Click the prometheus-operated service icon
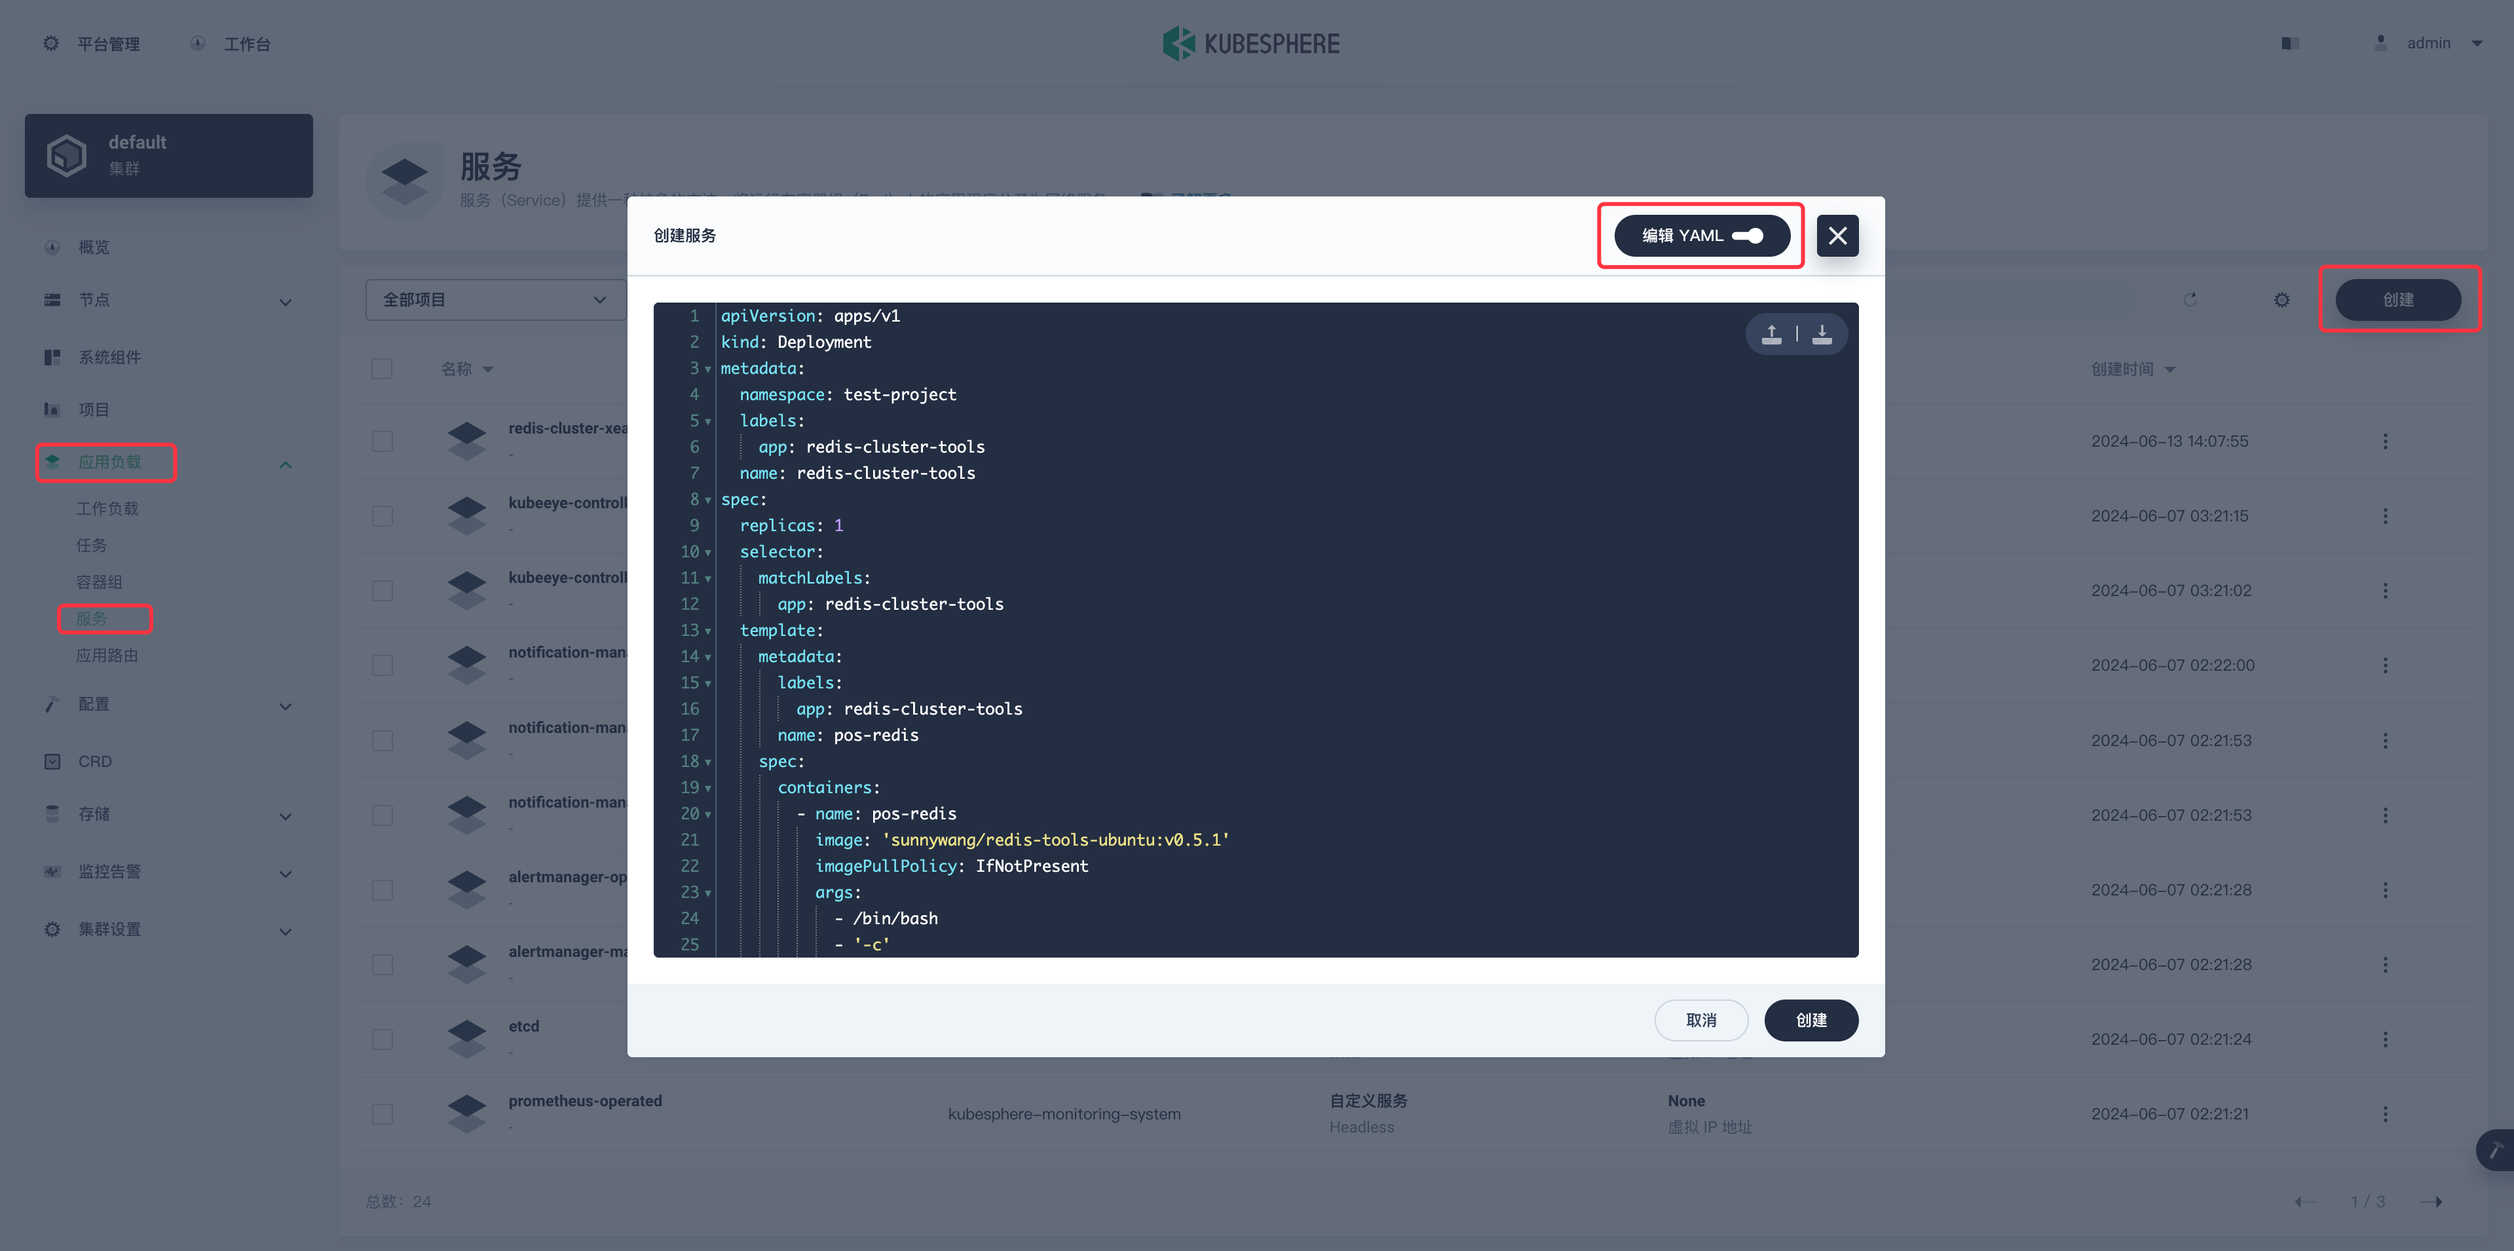This screenshot has height=1251, width=2514. 466,1113
